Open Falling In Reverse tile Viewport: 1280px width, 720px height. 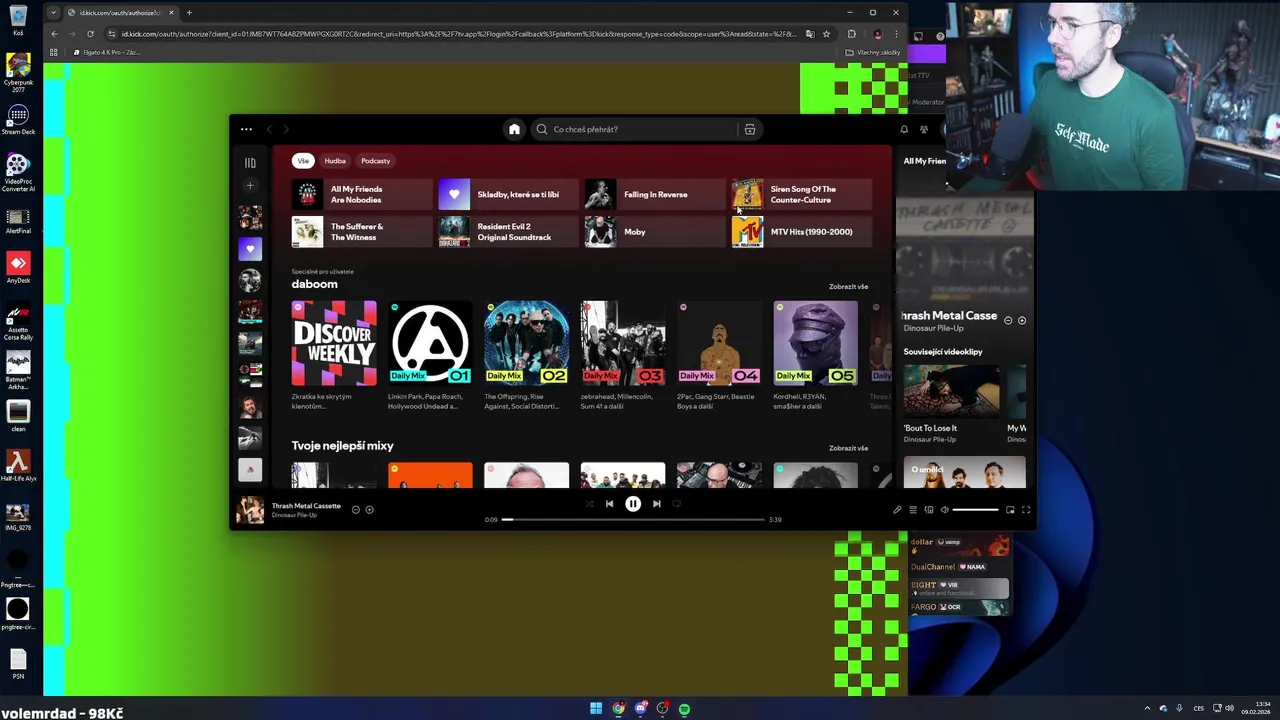[655, 194]
